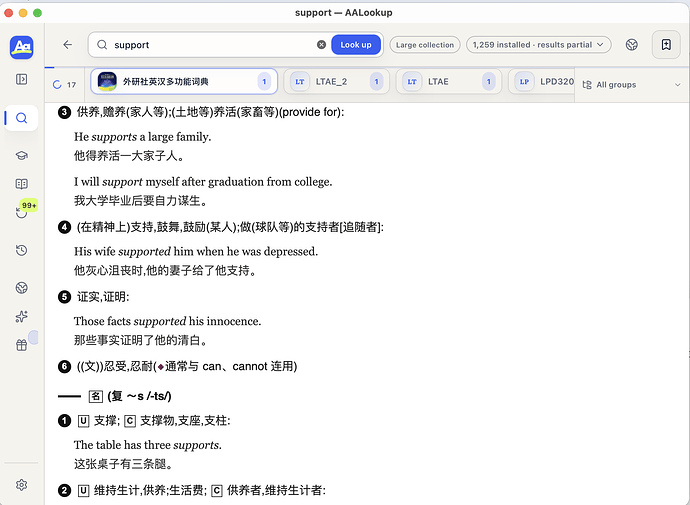Open the All groups dropdown
The height and width of the screenshot is (505, 690).
click(x=632, y=84)
